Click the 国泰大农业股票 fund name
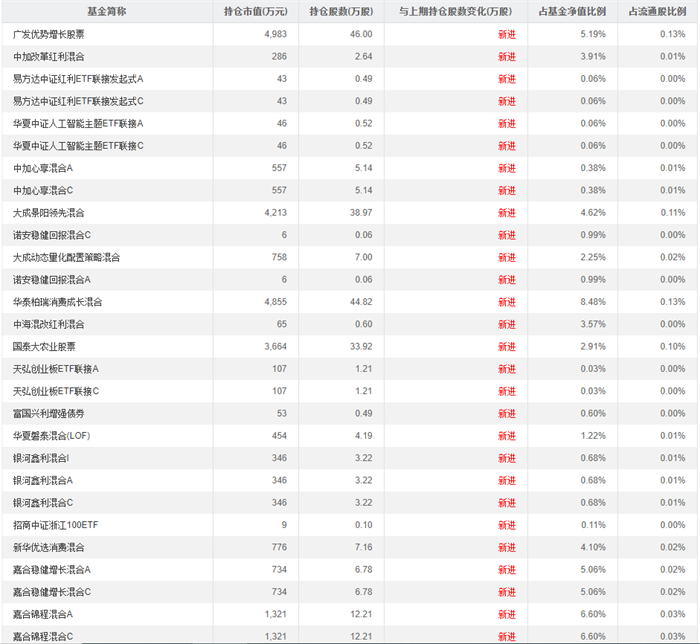 point(44,347)
